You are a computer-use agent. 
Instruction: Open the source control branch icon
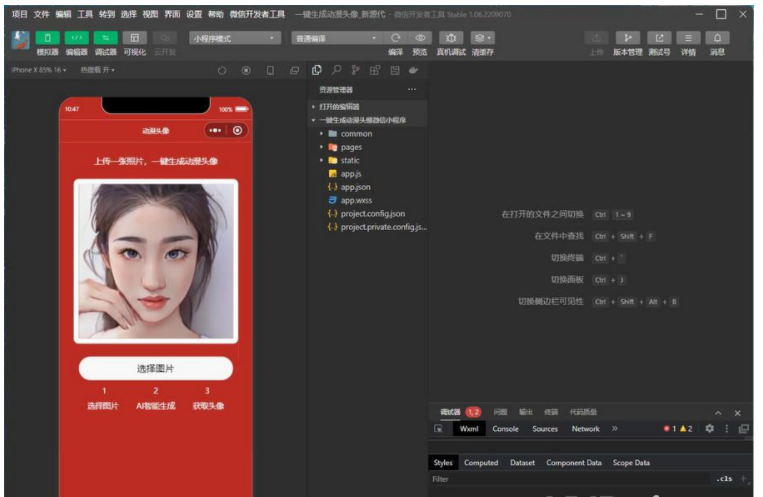coord(355,70)
